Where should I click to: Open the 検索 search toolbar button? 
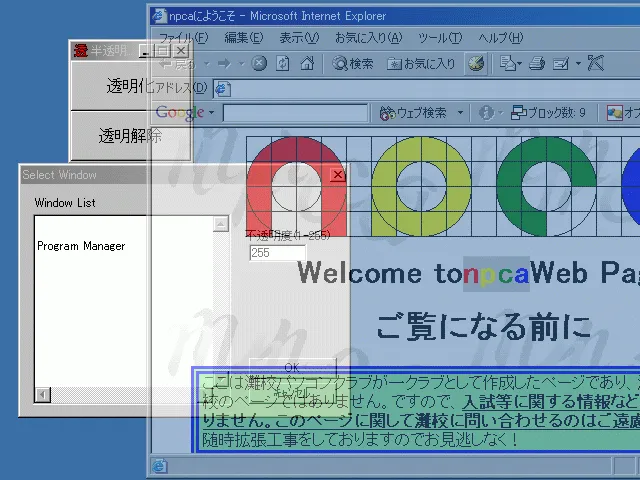click(353, 63)
